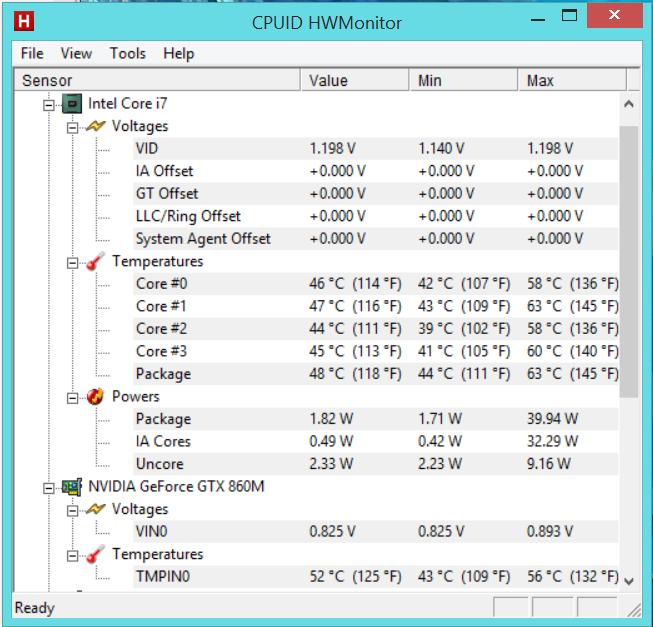The height and width of the screenshot is (627, 653).
Task: Select the GT Offset row
Action: (x=376, y=194)
